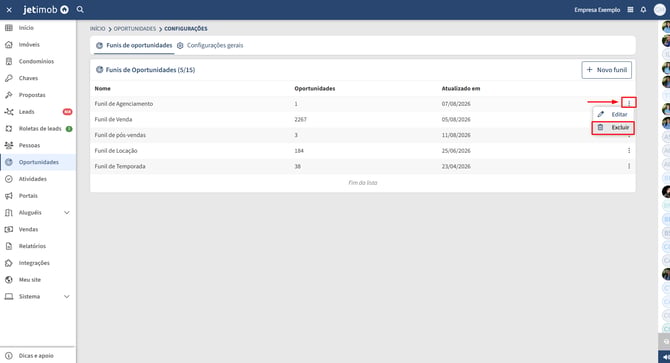The height and width of the screenshot is (363, 670).
Task: Click the Aluguéis door icon
Action: tap(9, 212)
